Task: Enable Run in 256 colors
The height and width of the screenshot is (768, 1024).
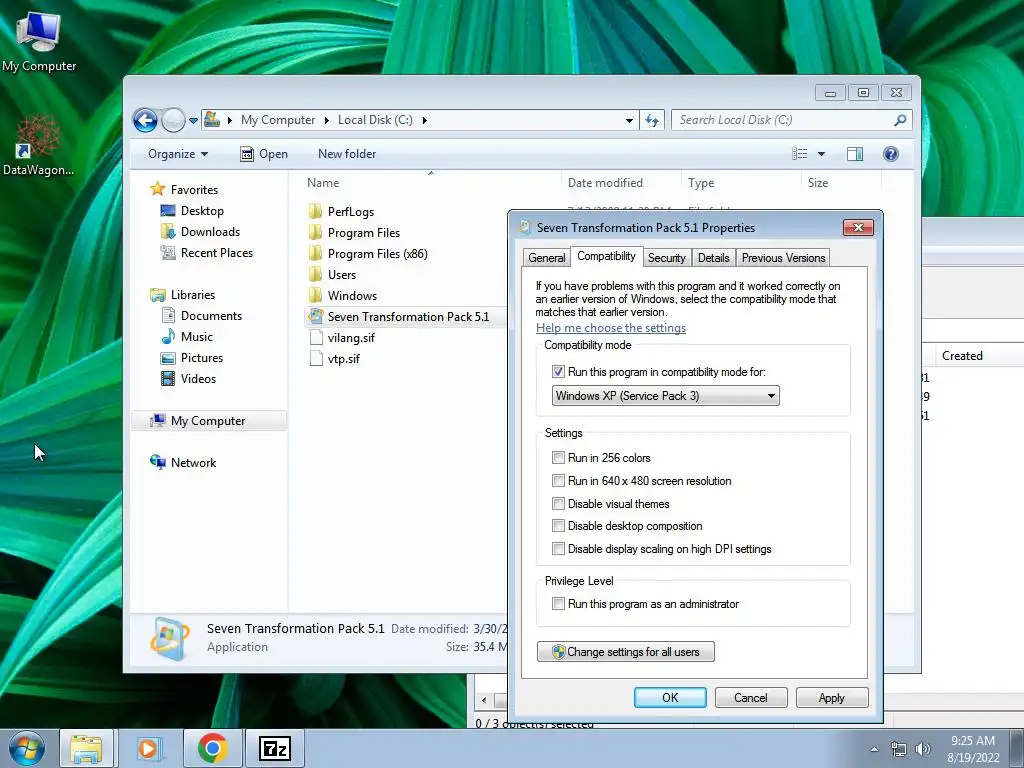Action: (558, 457)
